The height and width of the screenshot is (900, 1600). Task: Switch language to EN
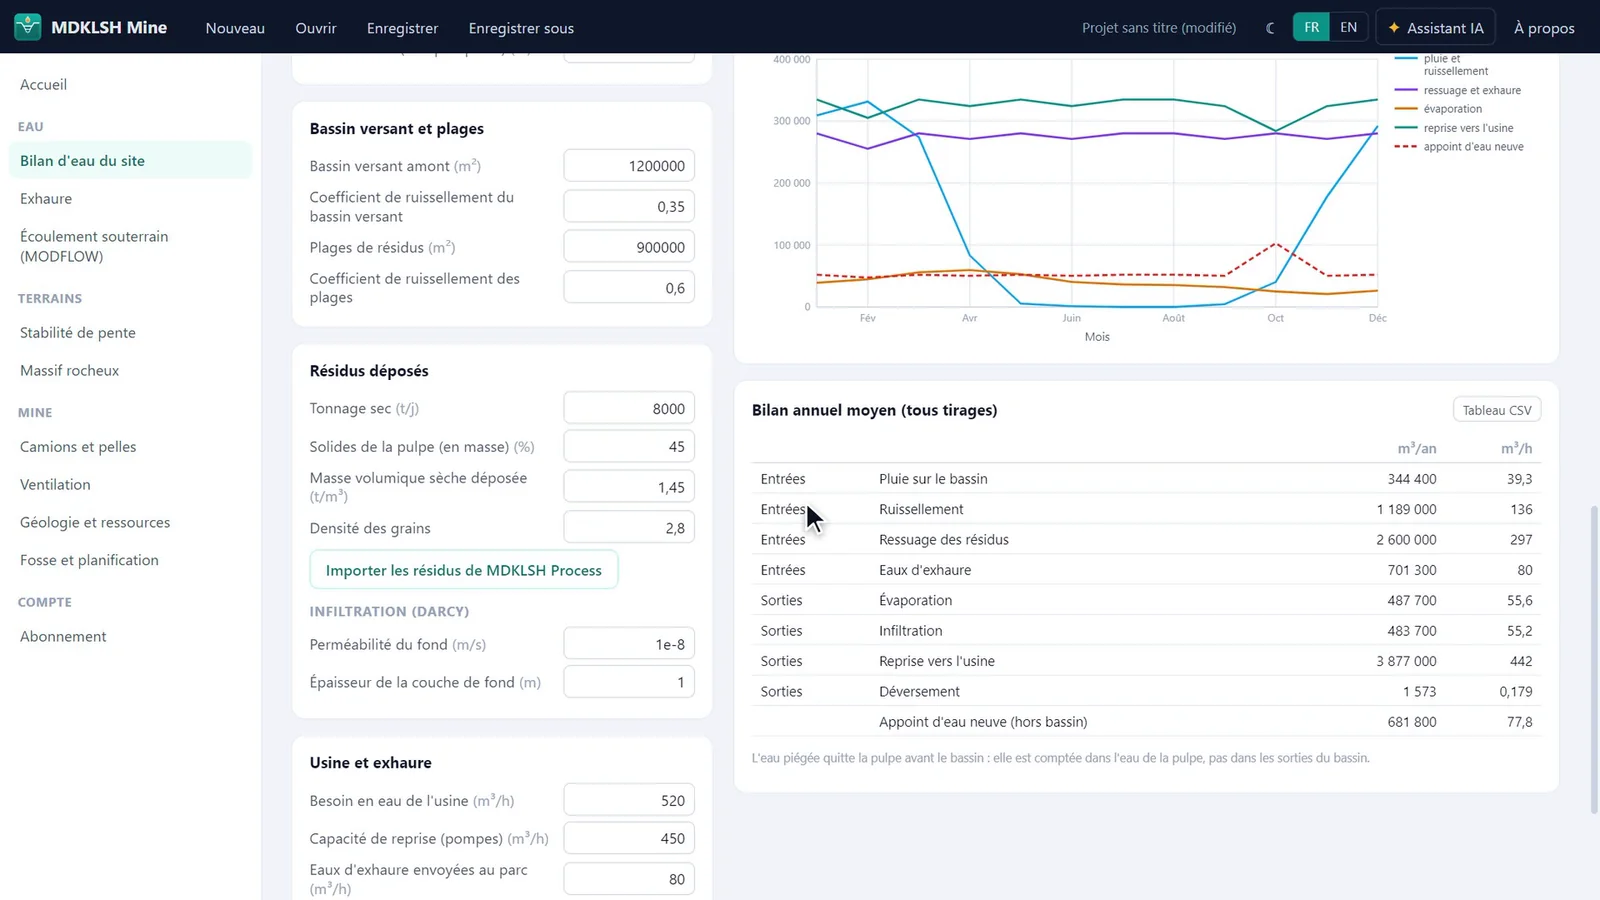pyautogui.click(x=1348, y=27)
